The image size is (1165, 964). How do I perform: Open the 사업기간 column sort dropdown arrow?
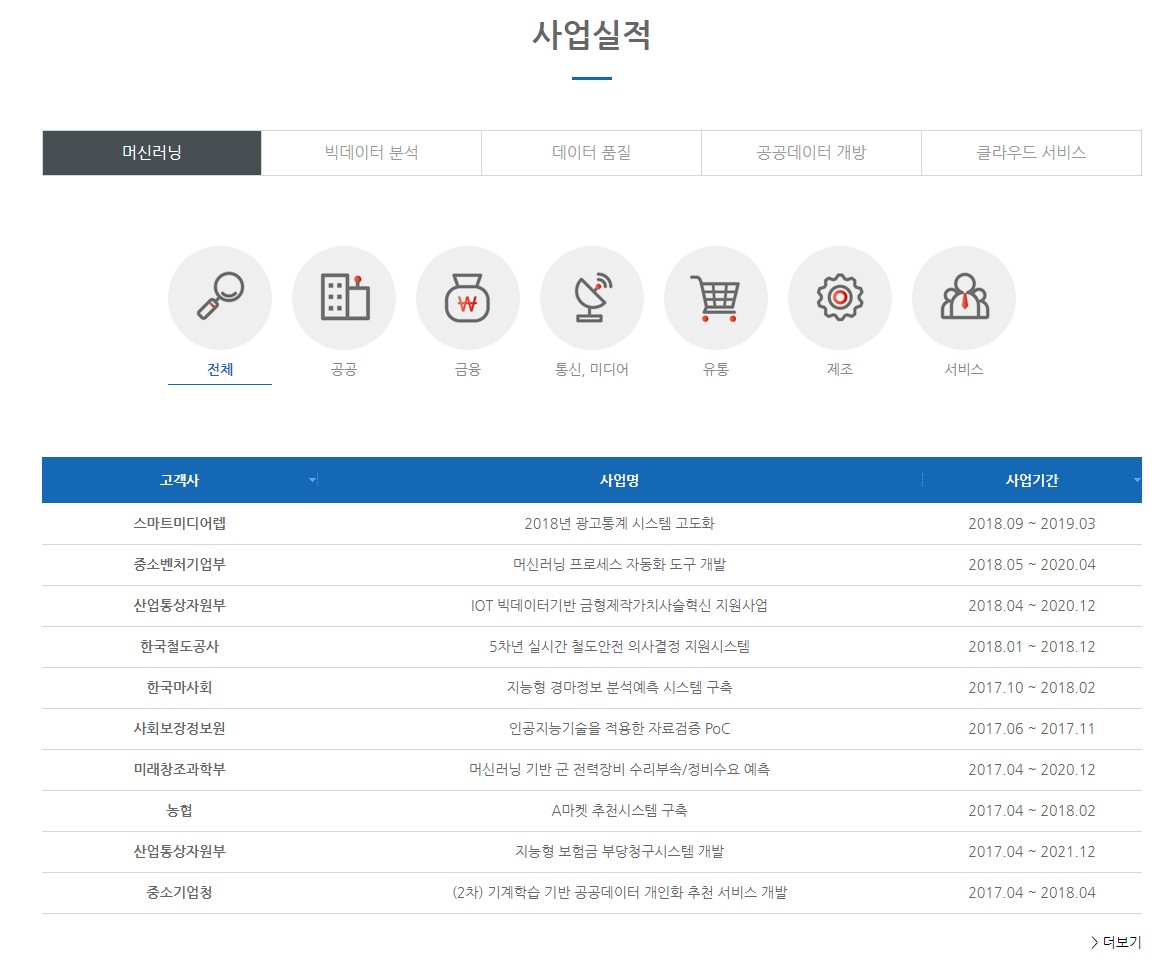click(x=1137, y=480)
